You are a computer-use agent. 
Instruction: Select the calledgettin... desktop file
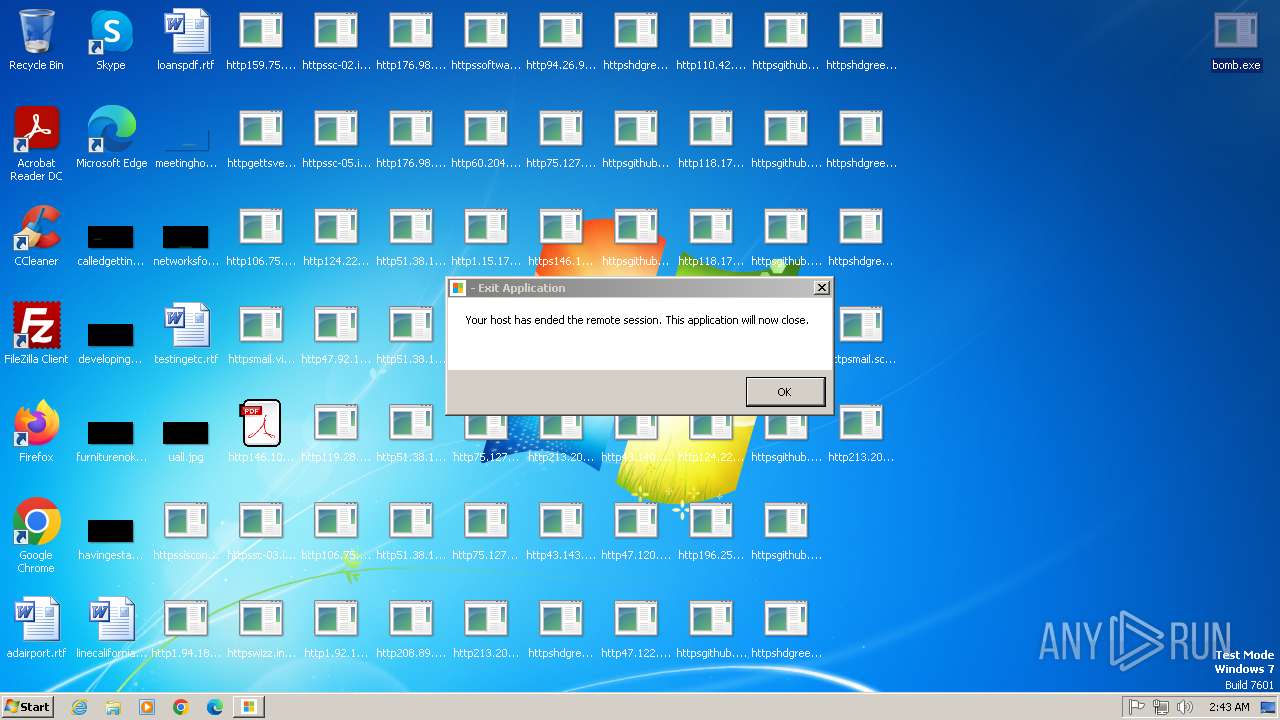click(111, 244)
